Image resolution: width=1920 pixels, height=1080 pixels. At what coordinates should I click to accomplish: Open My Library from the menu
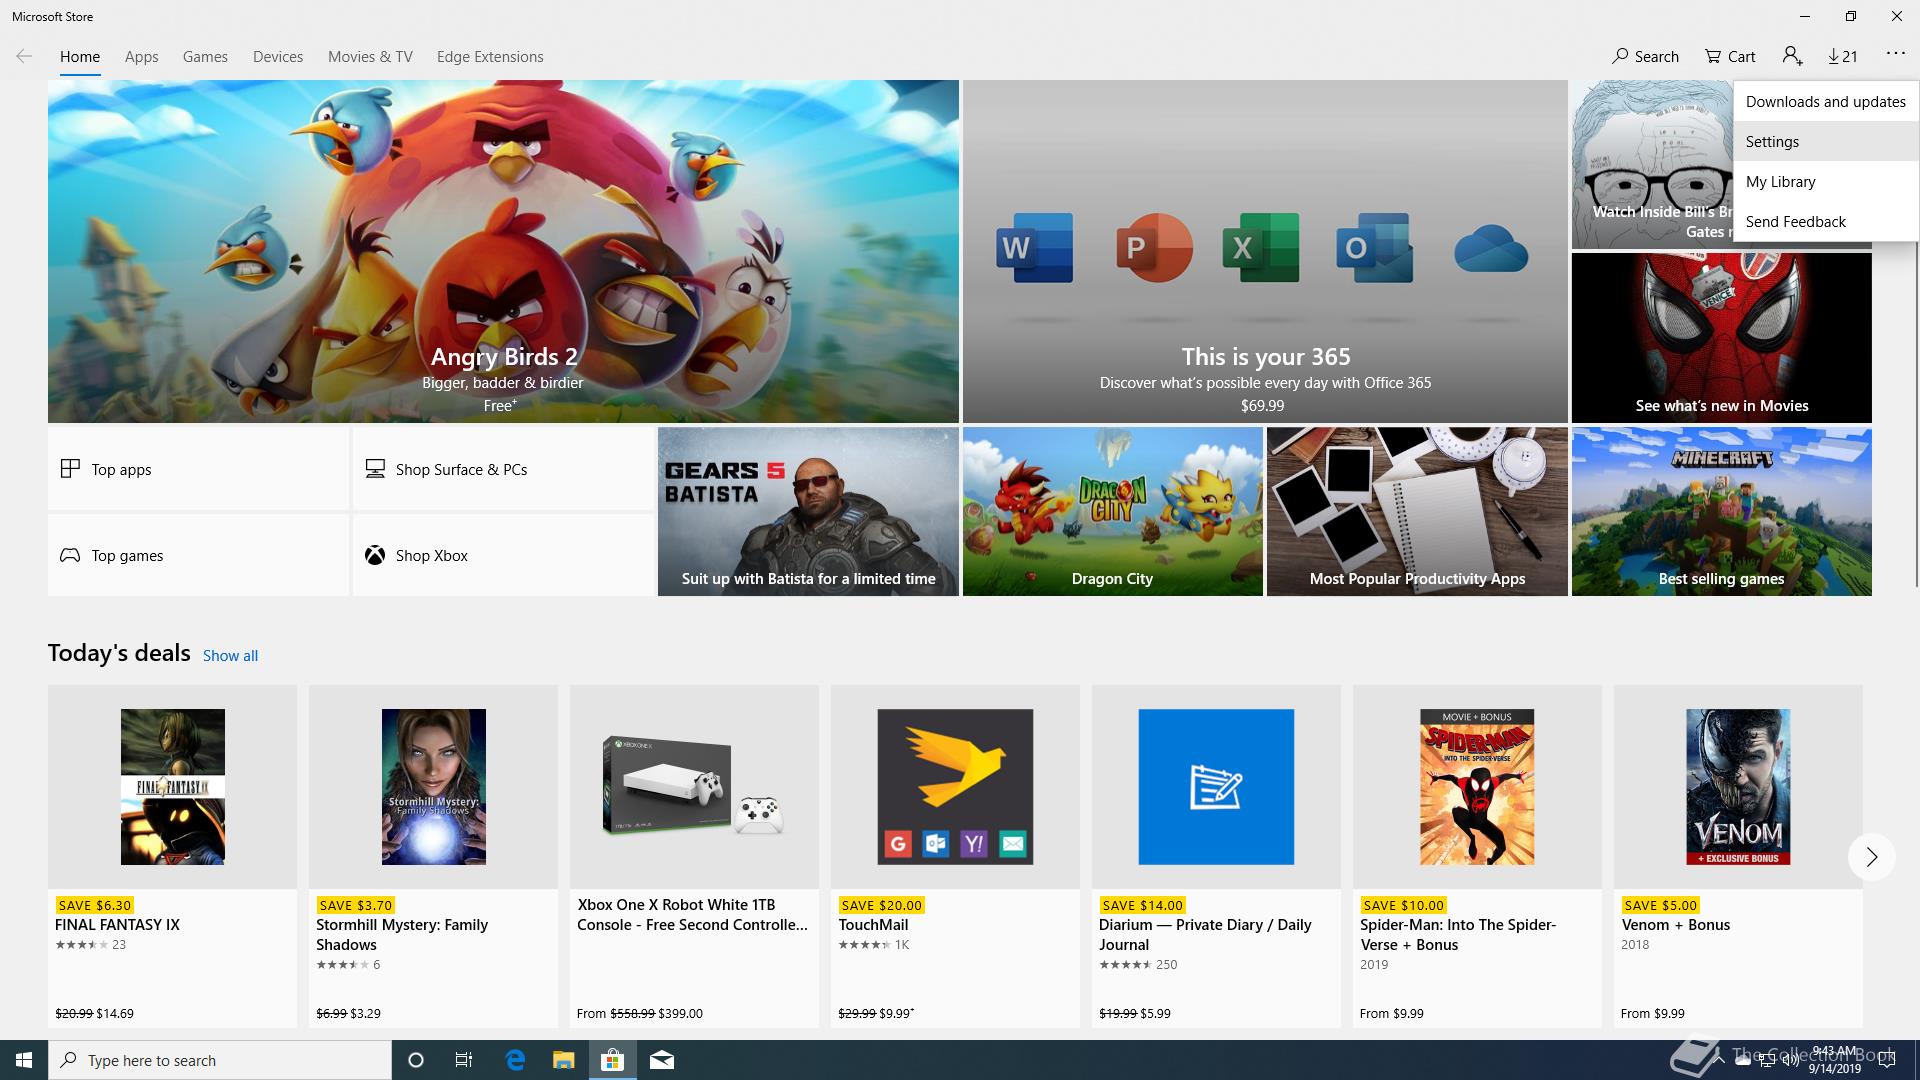1825,182
